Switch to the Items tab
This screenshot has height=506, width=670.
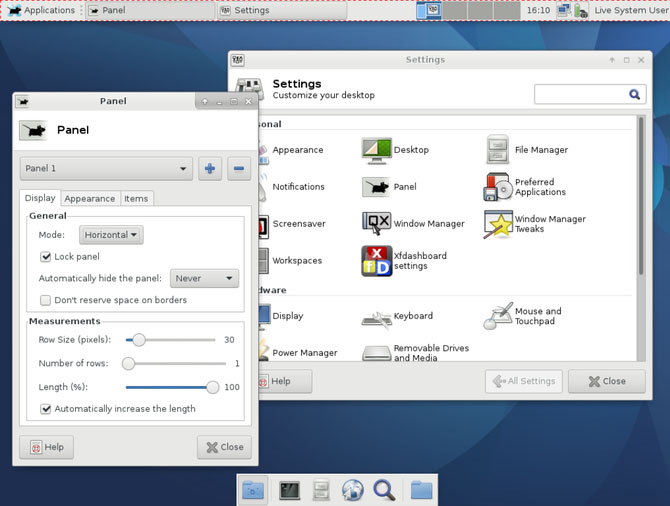136,199
